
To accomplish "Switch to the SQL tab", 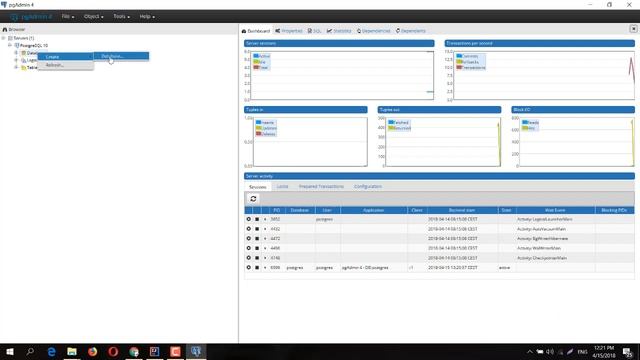I will pyautogui.click(x=315, y=31).
